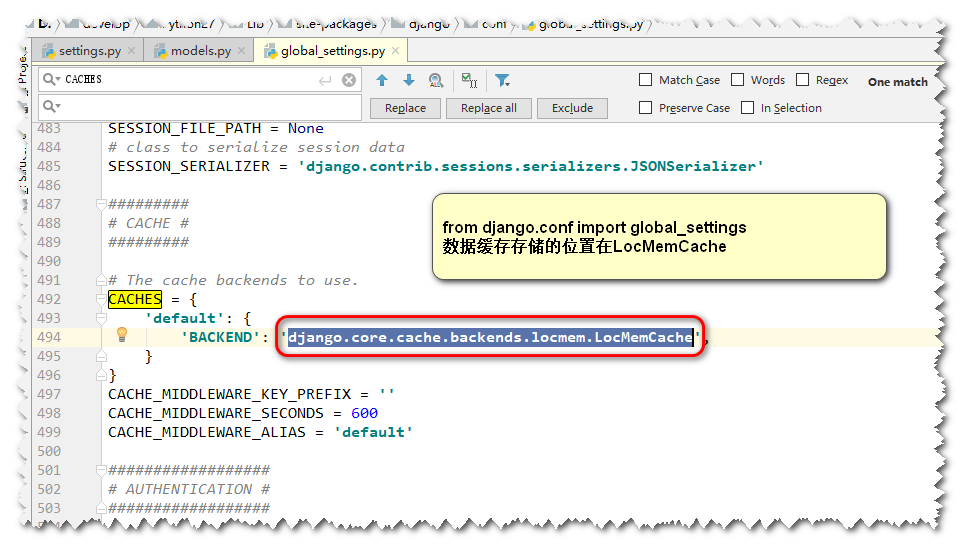The height and width of the screenshot is (546, 963).
Task: Click the conf breadcrumb folder
Action: point(488,25)
